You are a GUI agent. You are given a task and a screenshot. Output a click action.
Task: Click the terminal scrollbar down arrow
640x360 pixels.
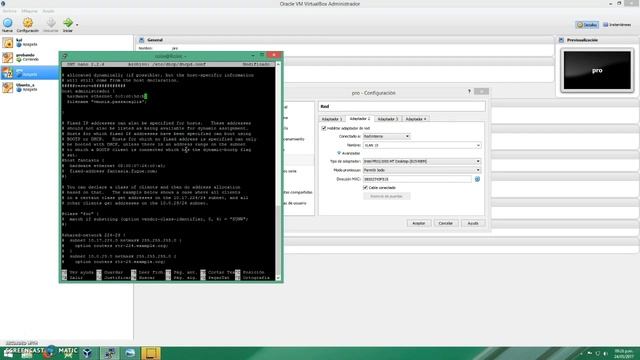point(278,278)
